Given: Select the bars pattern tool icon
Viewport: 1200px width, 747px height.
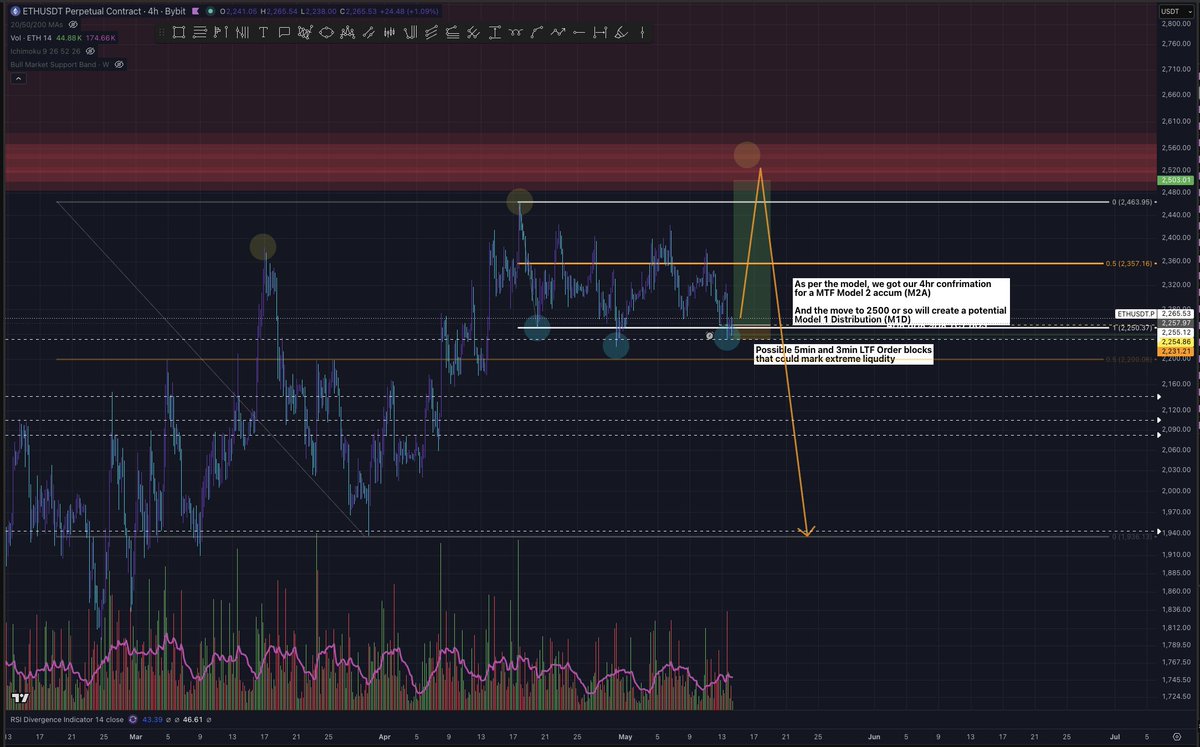Looking at the screenshot, I should pos(389,32).
